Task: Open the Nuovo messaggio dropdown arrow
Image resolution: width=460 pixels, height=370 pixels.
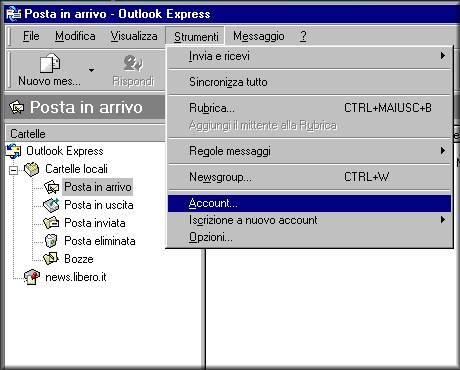Action: pyautogui.click(x=91, y=70)
